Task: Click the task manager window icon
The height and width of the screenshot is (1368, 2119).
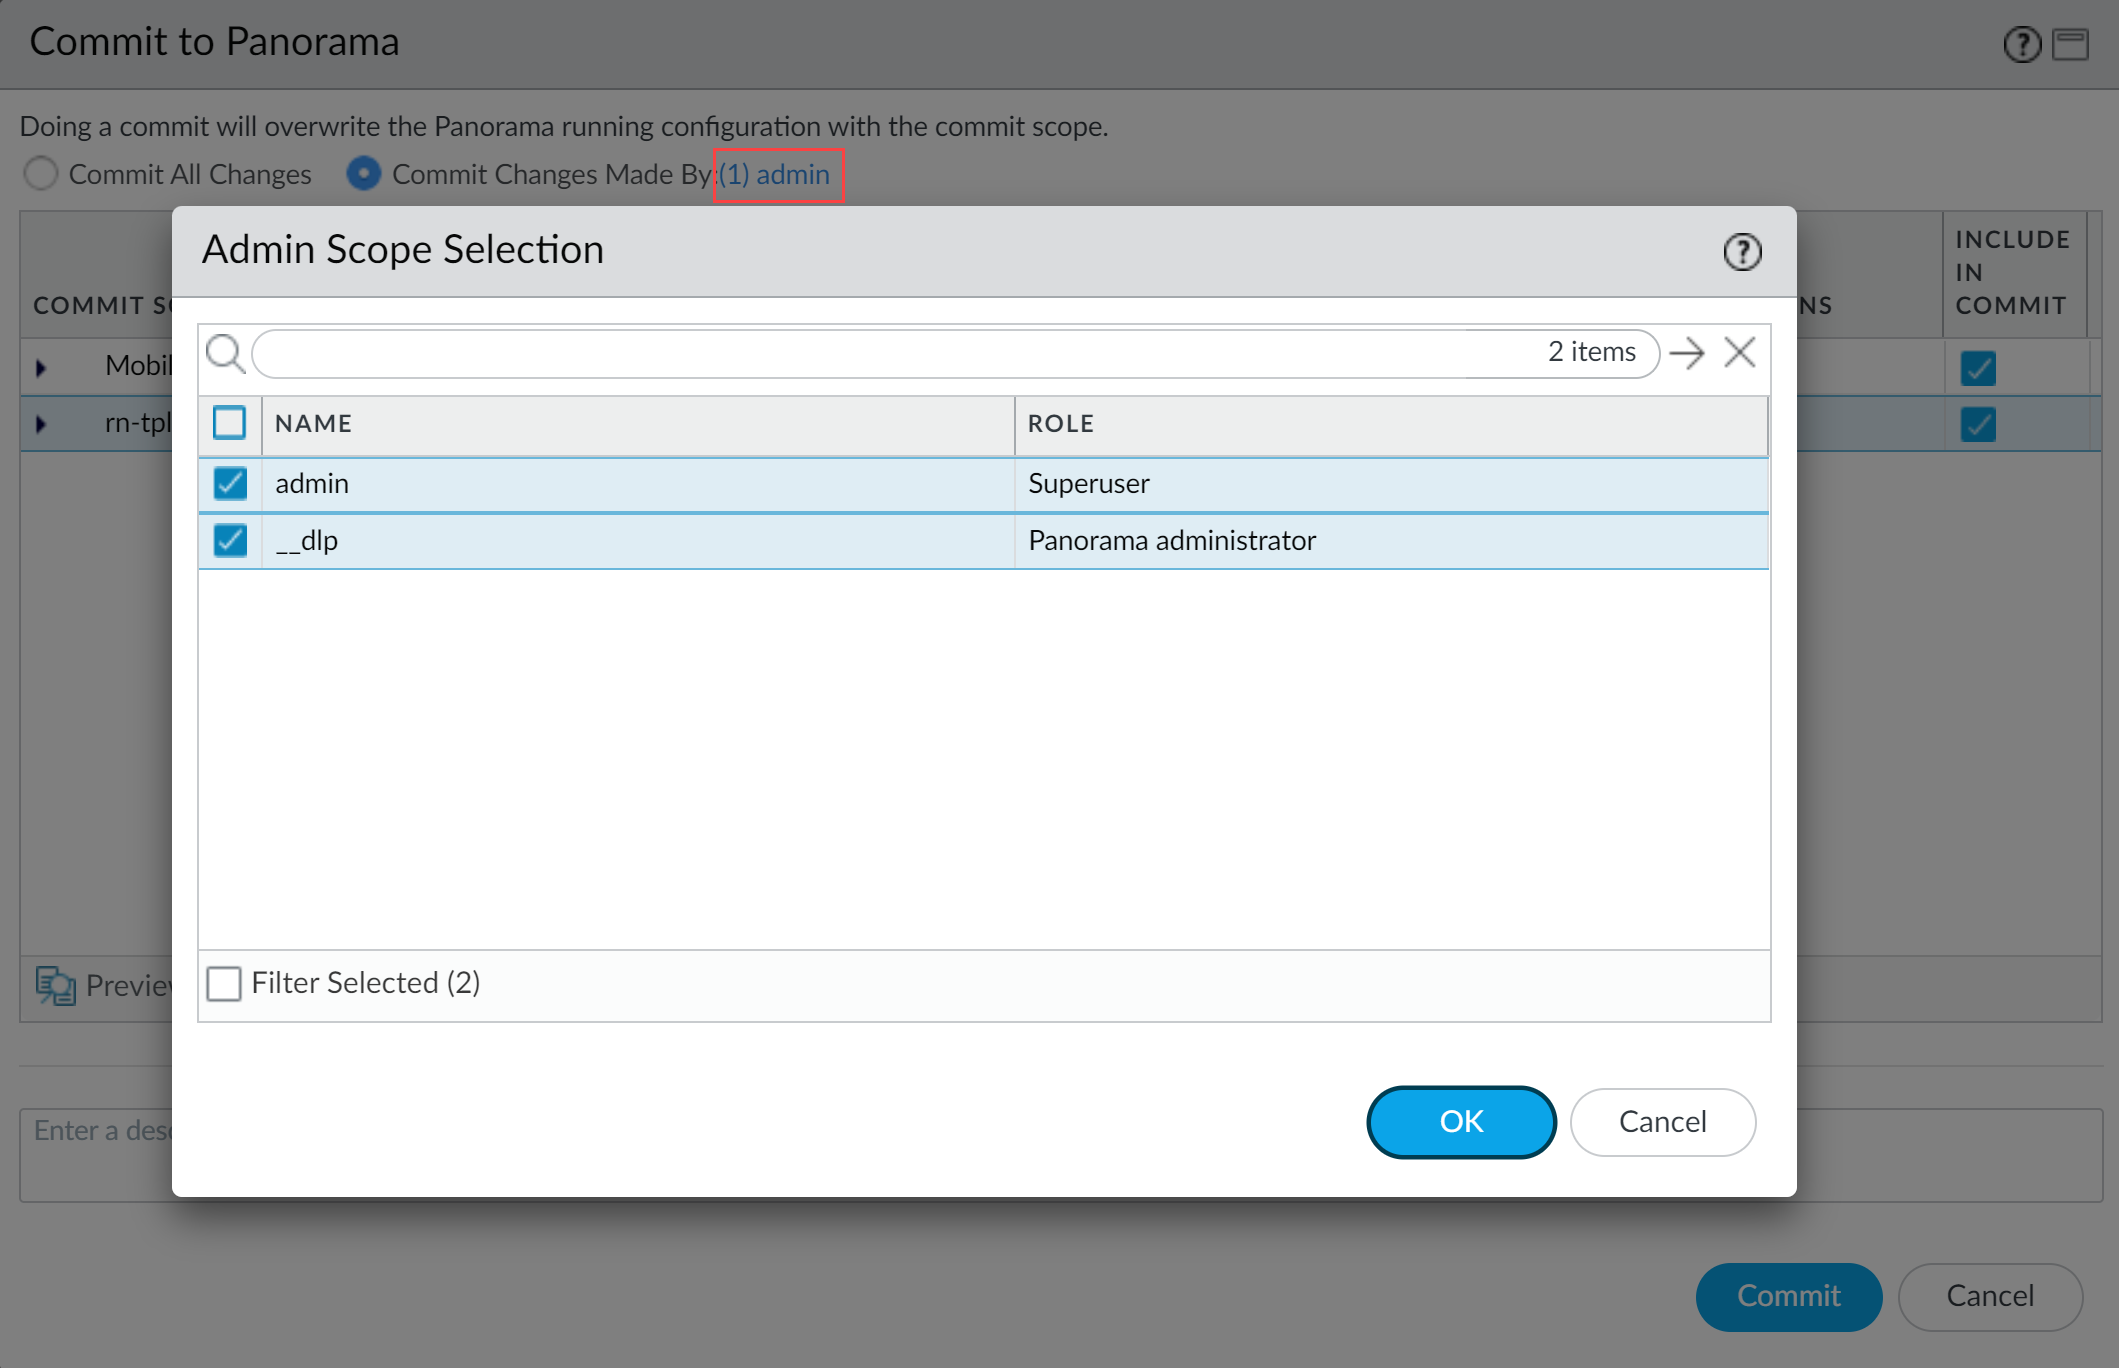Action: coord(2070,44)
